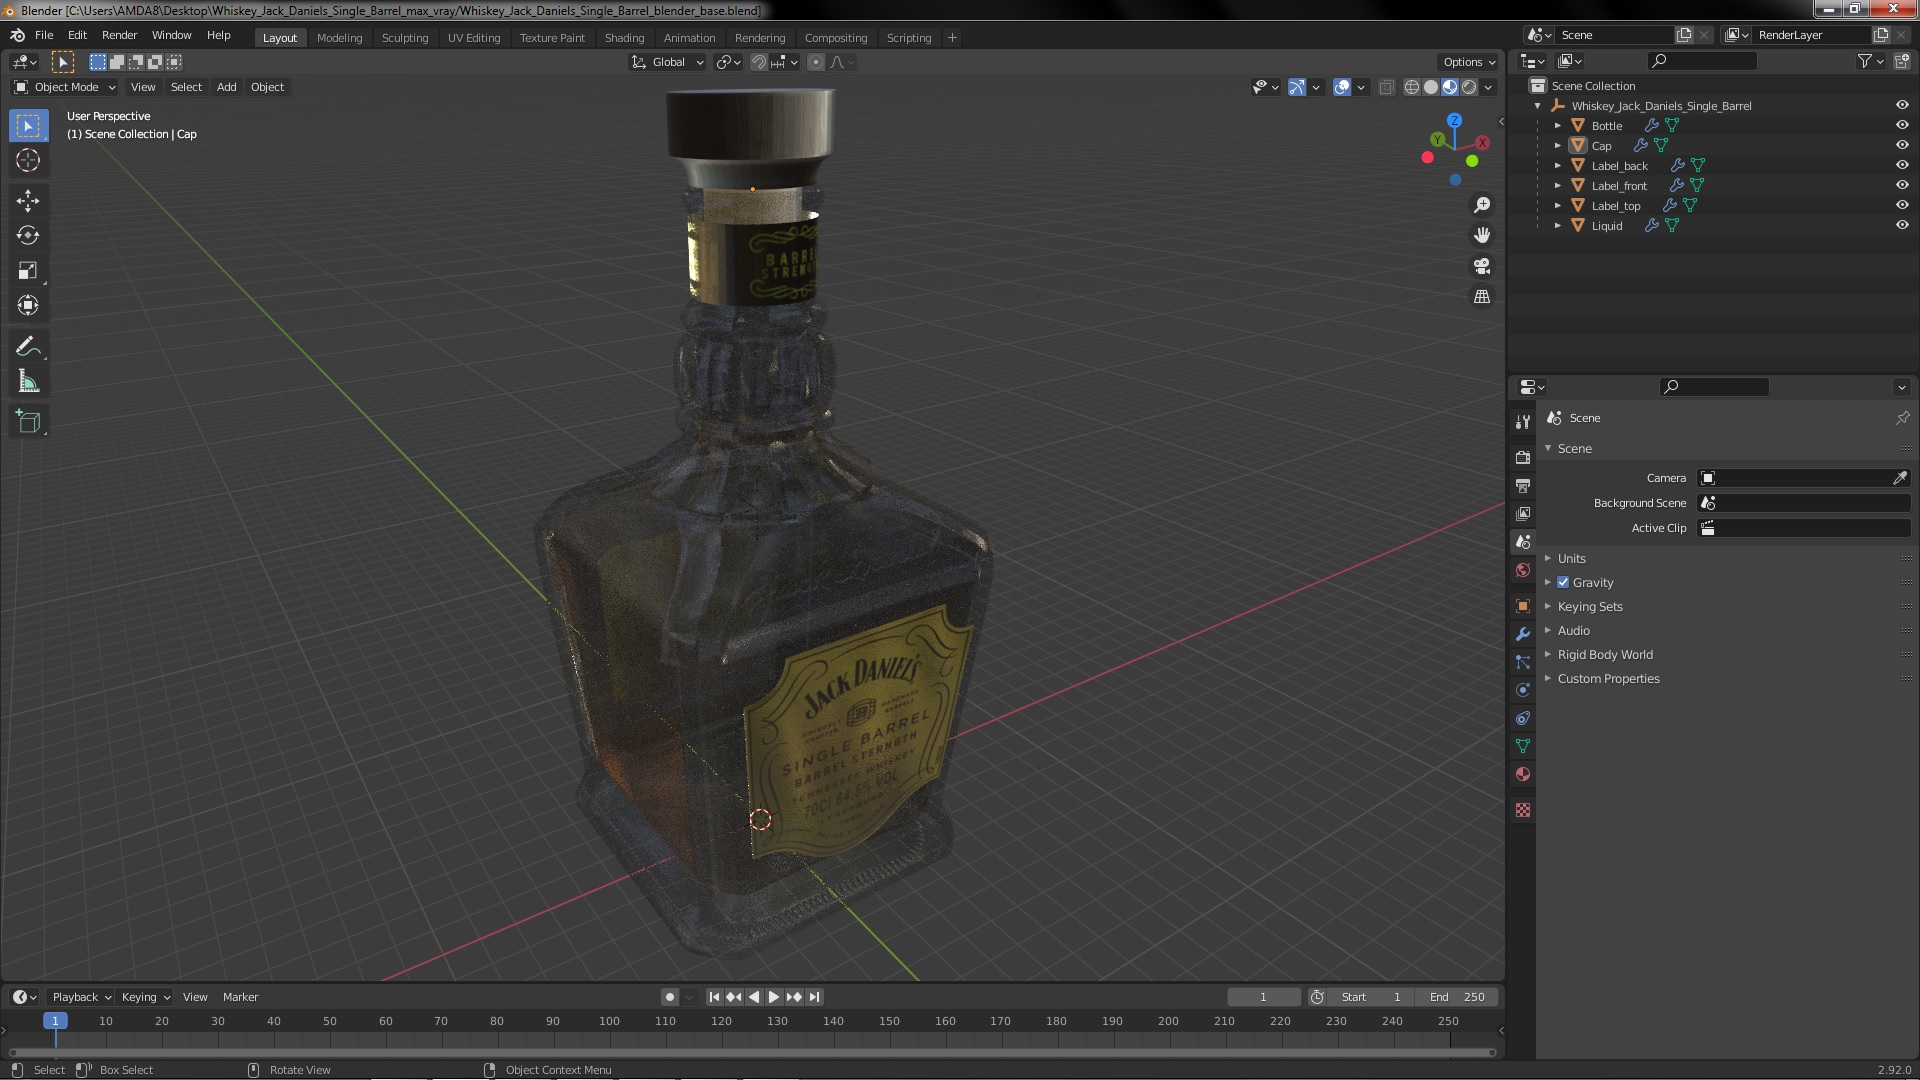Activate the Move tool
Screen dimensions: 1920x1080
(28, 200)
